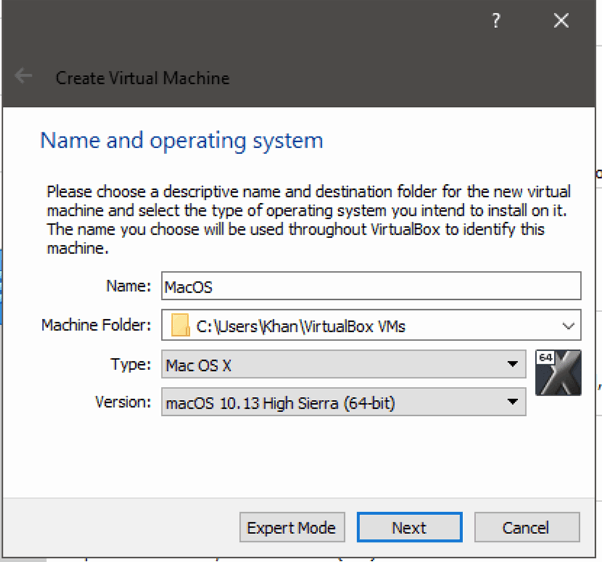602x562 pixels.
Task: Click the yellow folder icon in Machine Folder
Action: click(180, 325)
